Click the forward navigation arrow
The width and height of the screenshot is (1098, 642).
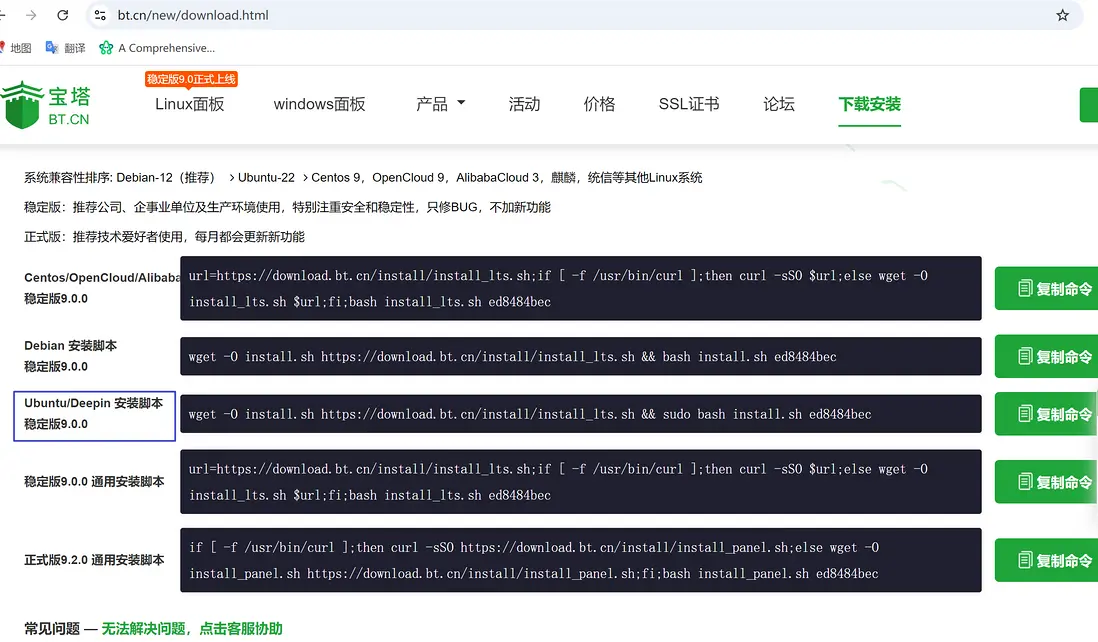click(31, 15)
